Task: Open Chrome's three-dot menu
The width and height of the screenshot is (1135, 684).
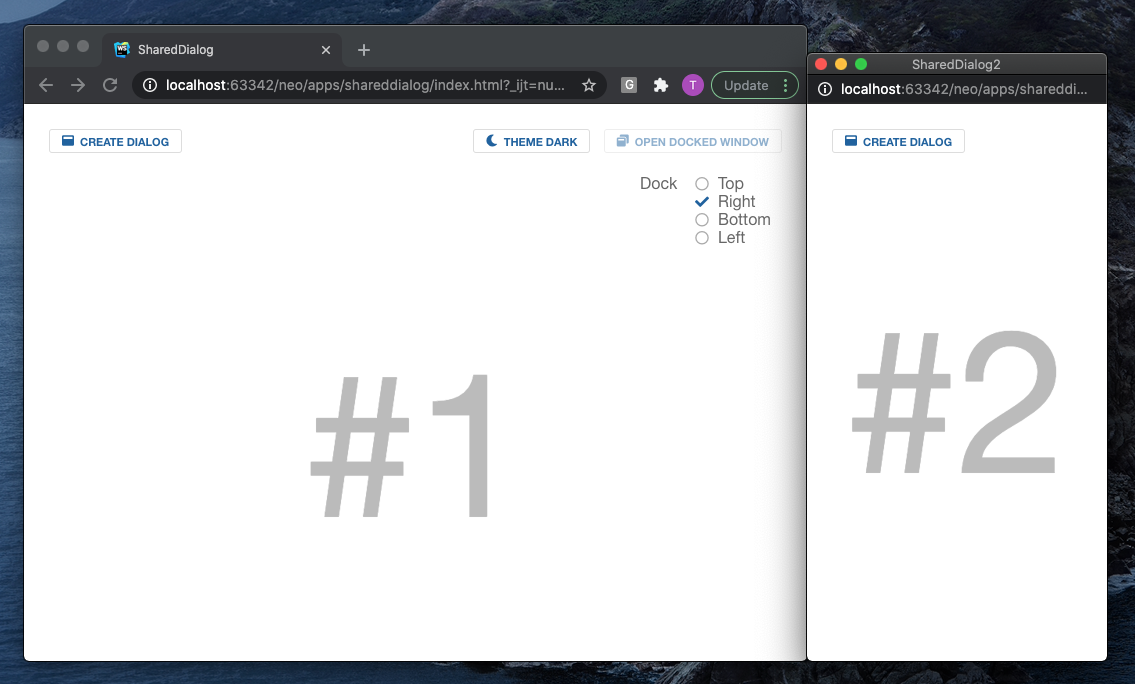Action: coord(785,85)
